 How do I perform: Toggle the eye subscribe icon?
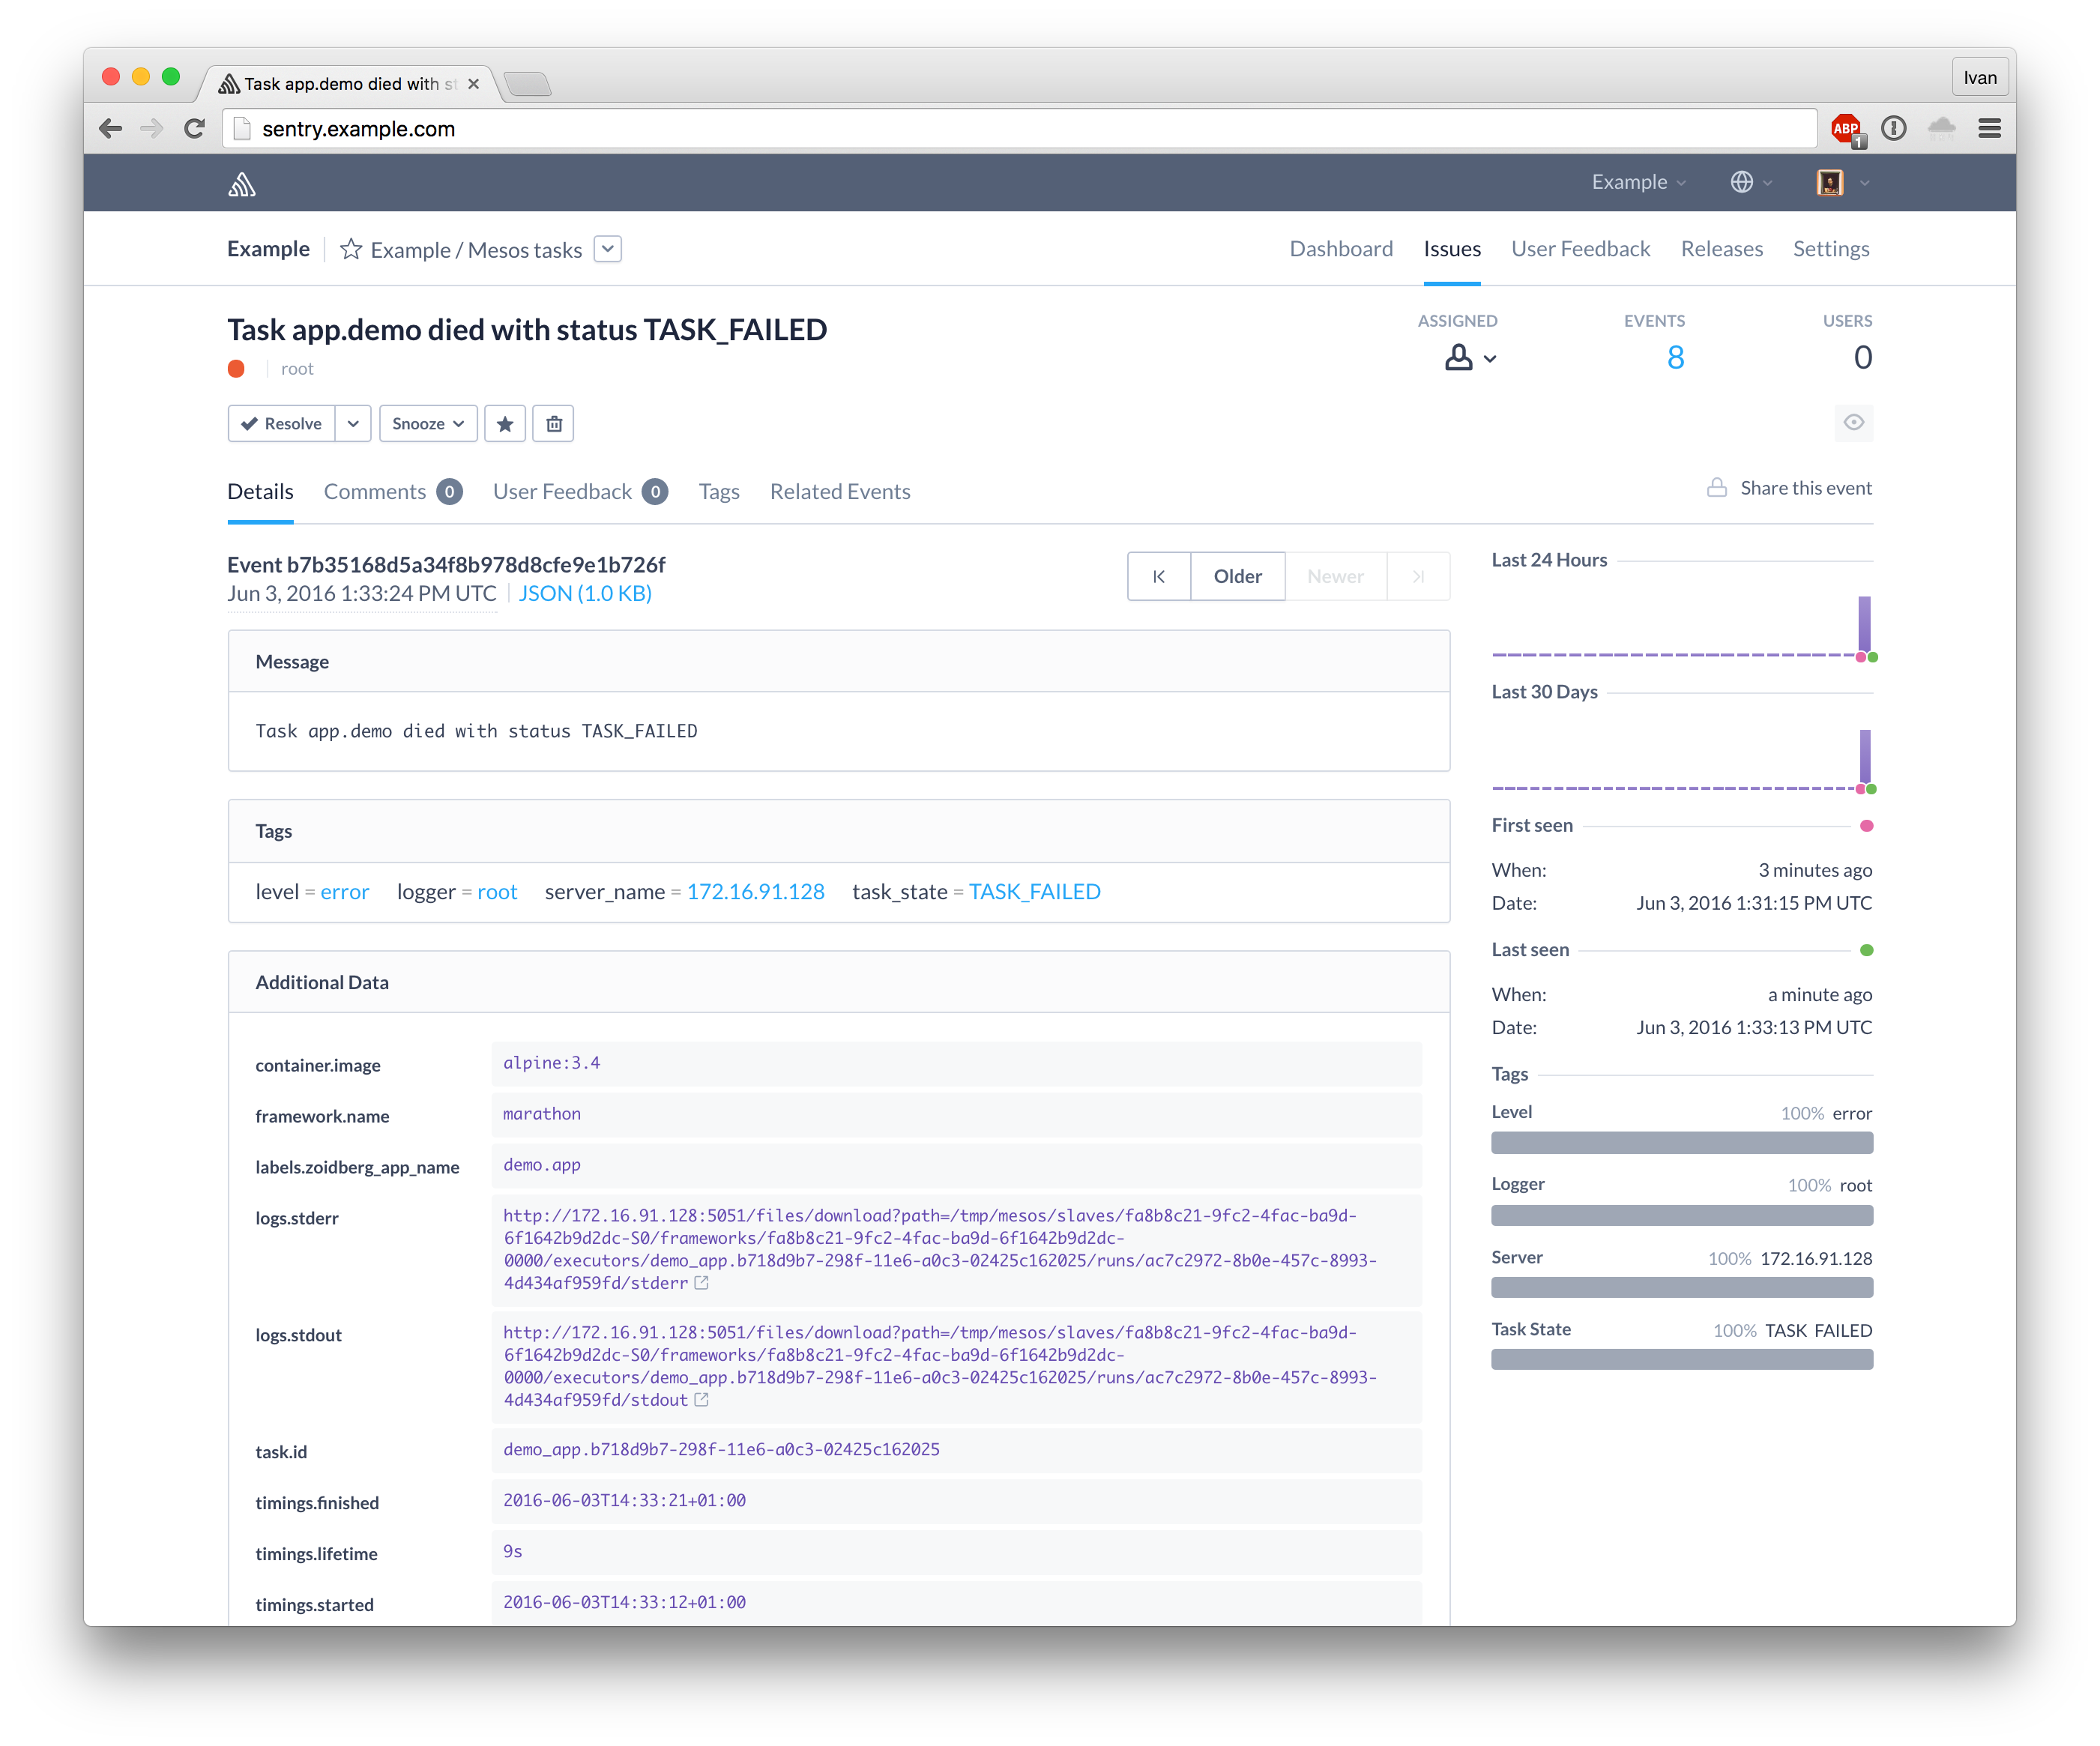coord(1853,423)
